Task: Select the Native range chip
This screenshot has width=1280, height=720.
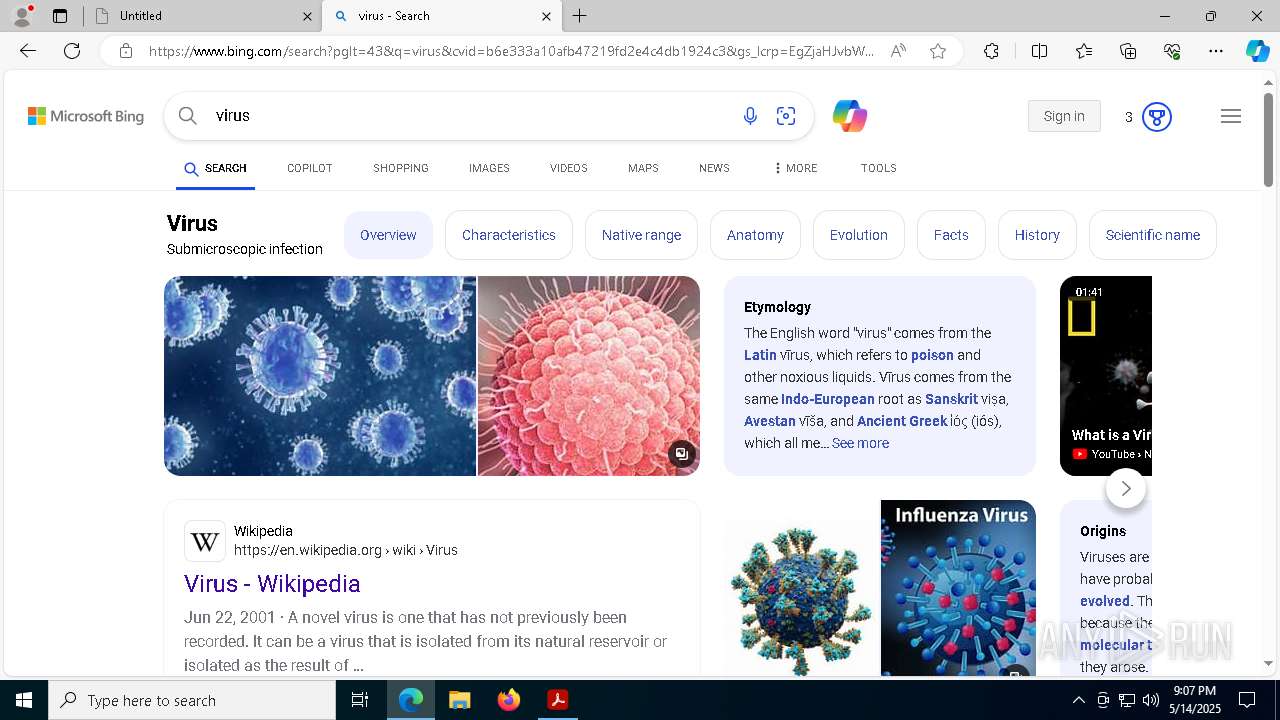Action: [x=641, y=235]
